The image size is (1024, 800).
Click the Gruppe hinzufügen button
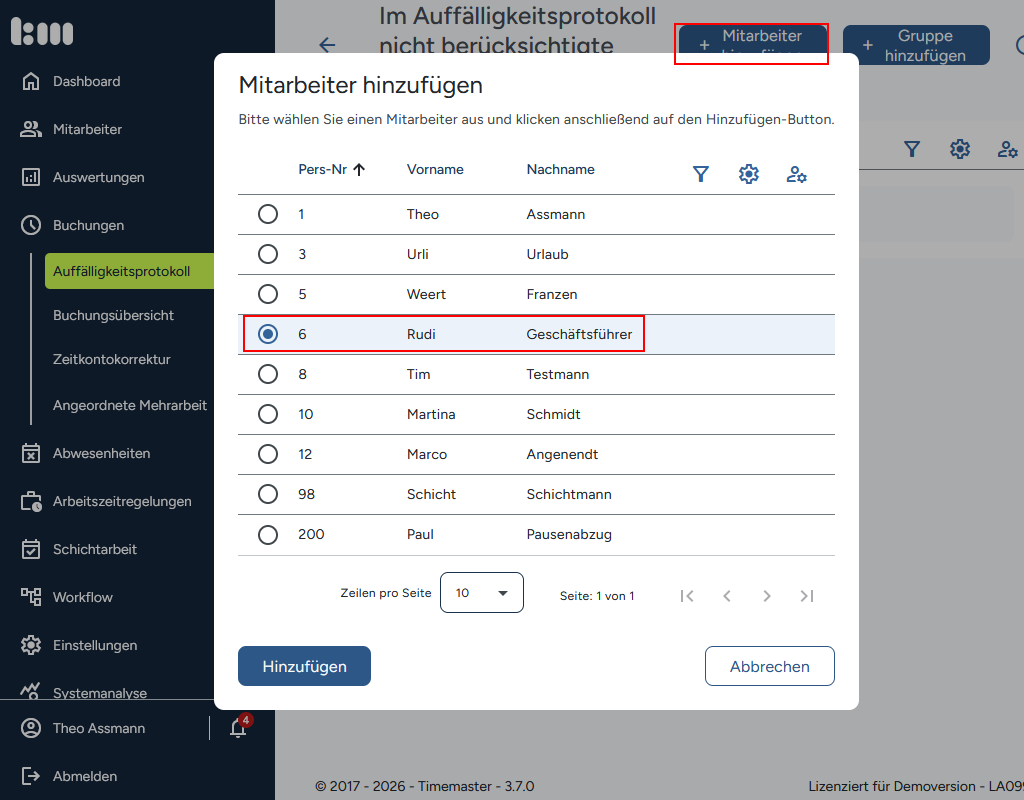coord(916,45)
